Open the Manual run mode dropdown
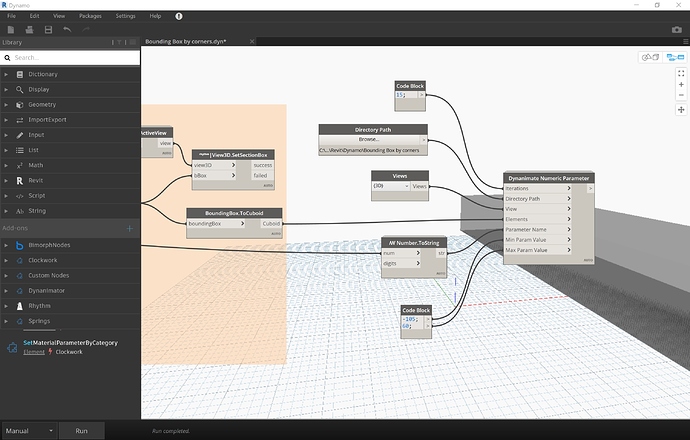Screen dimensions: 690x440 click(29, 431)
